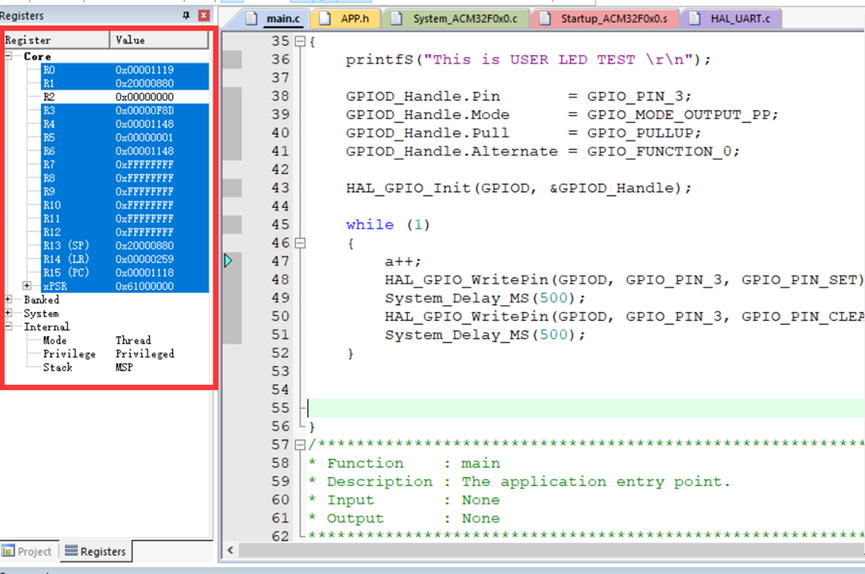Pin the Registers panel with pushpin icon

[x=186, y=16]
